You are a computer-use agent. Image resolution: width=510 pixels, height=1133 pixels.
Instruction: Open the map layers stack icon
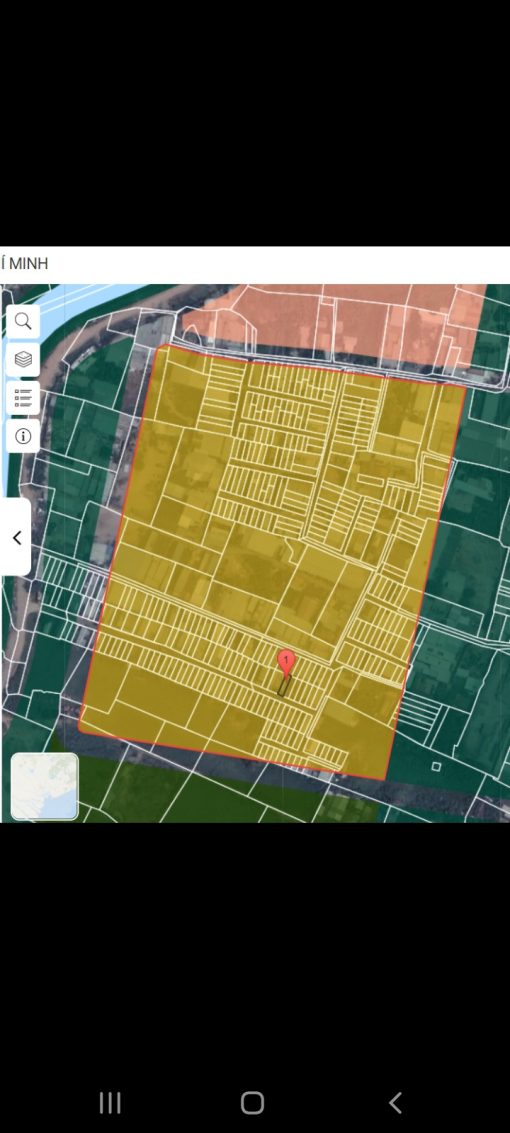pos(23,359)
